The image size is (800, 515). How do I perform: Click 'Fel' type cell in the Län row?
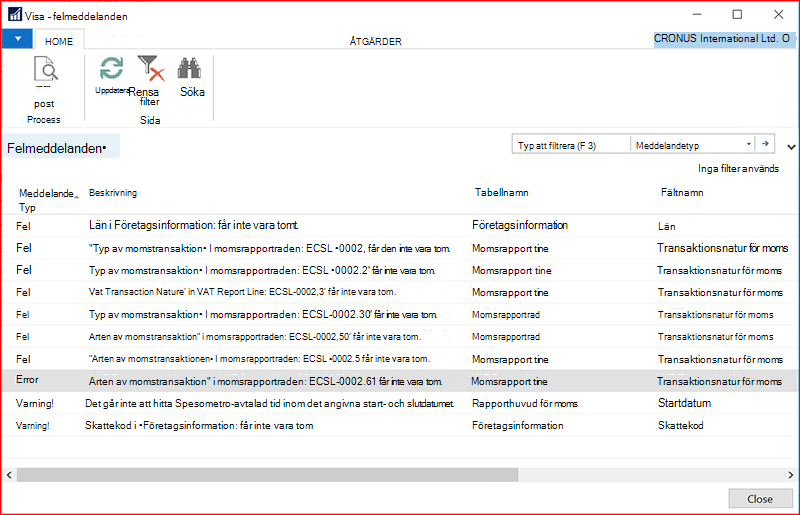point(23,226)
